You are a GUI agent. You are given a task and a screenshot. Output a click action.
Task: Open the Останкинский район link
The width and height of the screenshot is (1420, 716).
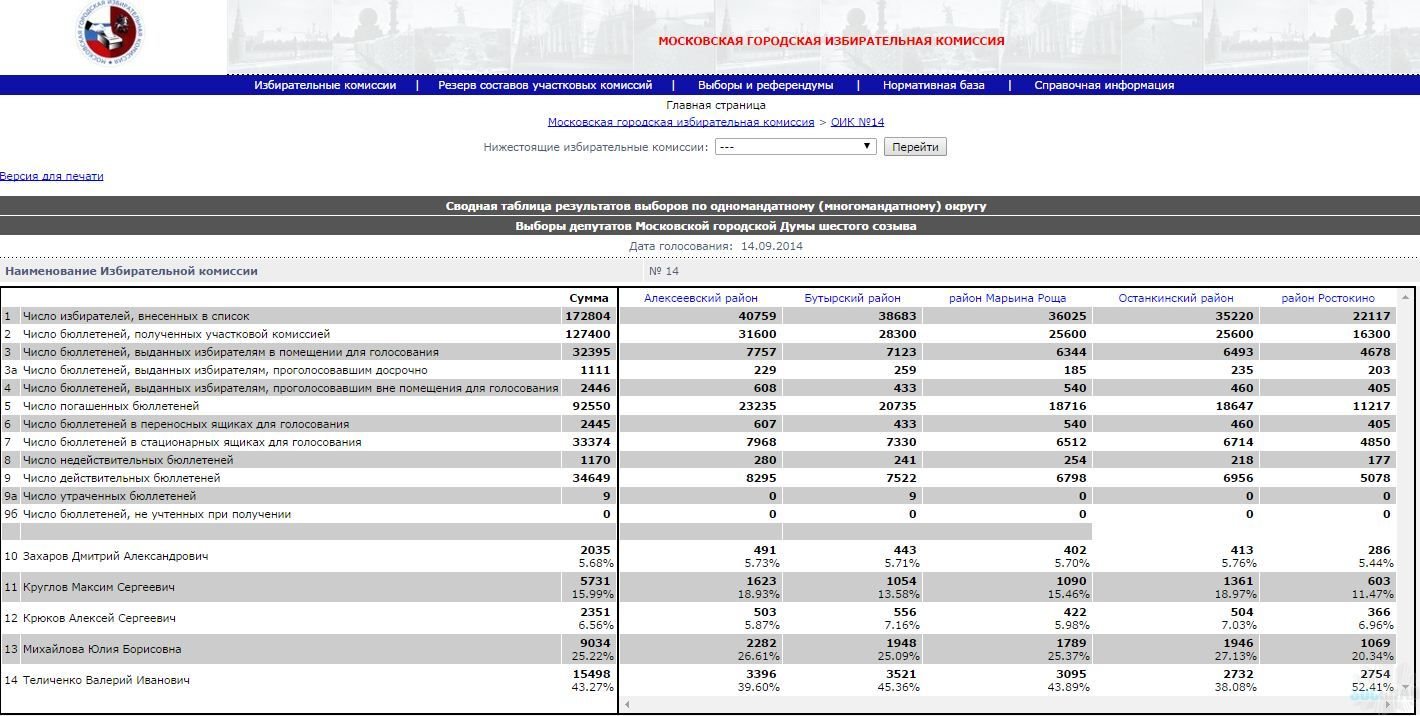click(x=1175, y=298)
